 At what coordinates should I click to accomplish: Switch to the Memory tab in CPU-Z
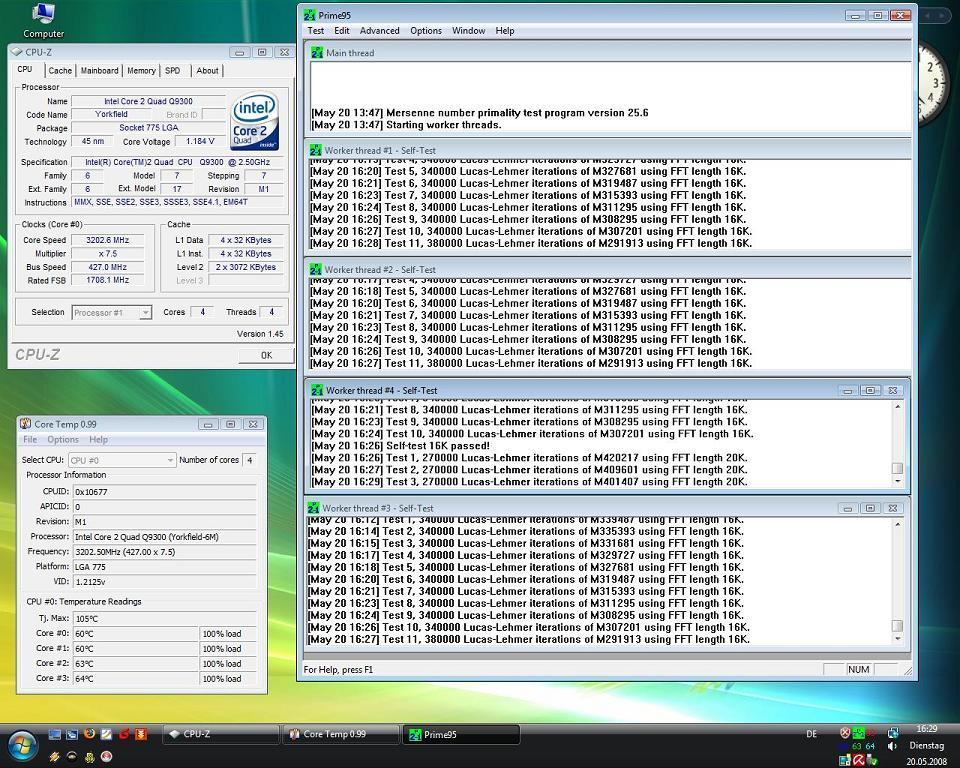point(141,70)
